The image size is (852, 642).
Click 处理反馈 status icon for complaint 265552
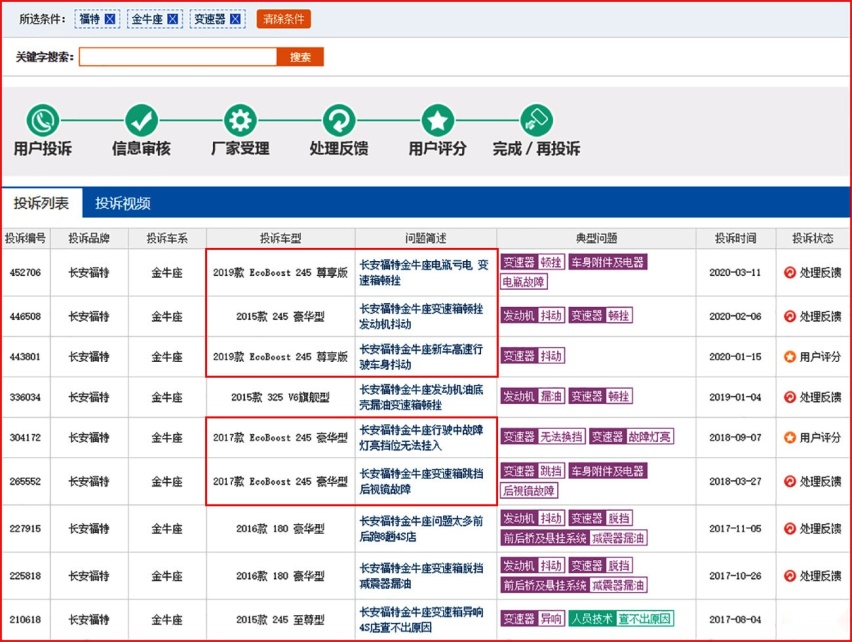click(790, 481)
